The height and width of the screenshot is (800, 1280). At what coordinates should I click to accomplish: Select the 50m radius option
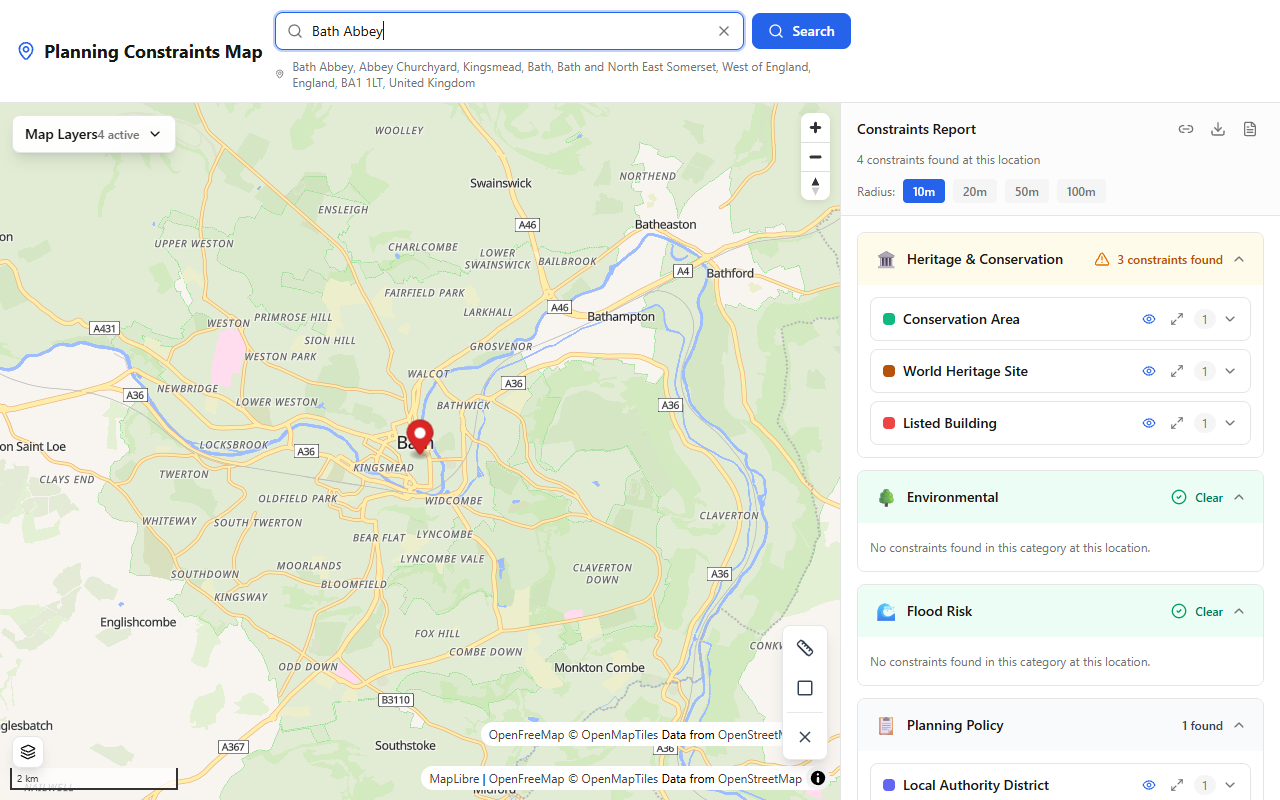click(1027, 192)
